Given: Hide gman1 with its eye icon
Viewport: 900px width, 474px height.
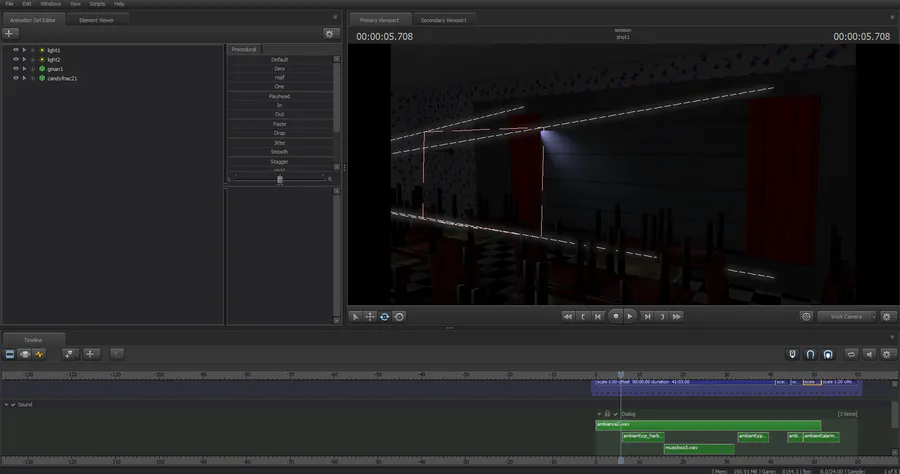Looking at the screenshot, I should [x=16, y=69].
